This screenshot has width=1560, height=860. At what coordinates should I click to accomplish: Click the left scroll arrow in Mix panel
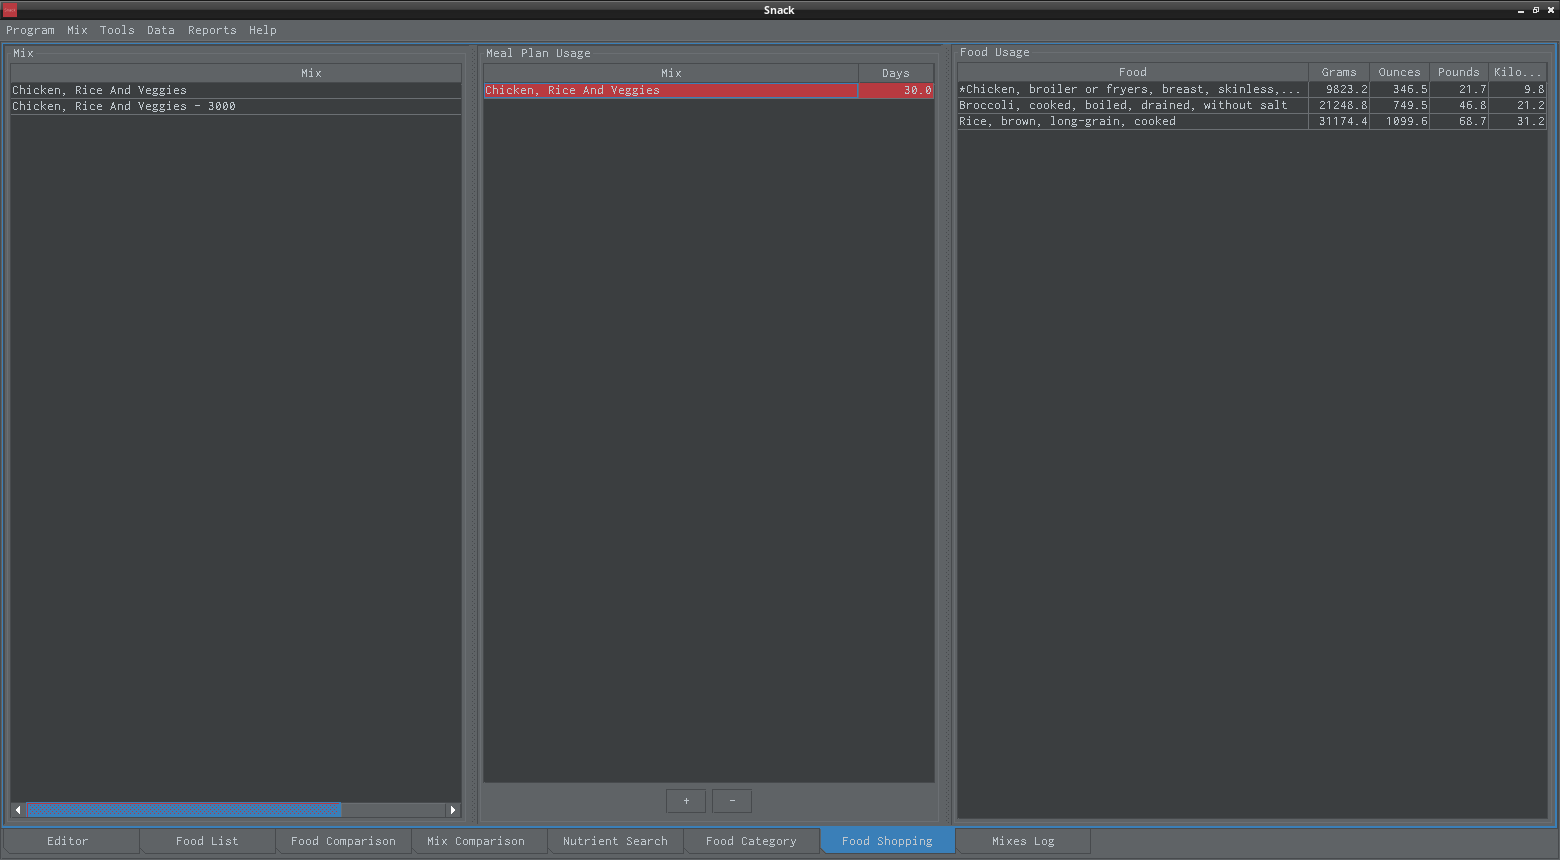18,810
